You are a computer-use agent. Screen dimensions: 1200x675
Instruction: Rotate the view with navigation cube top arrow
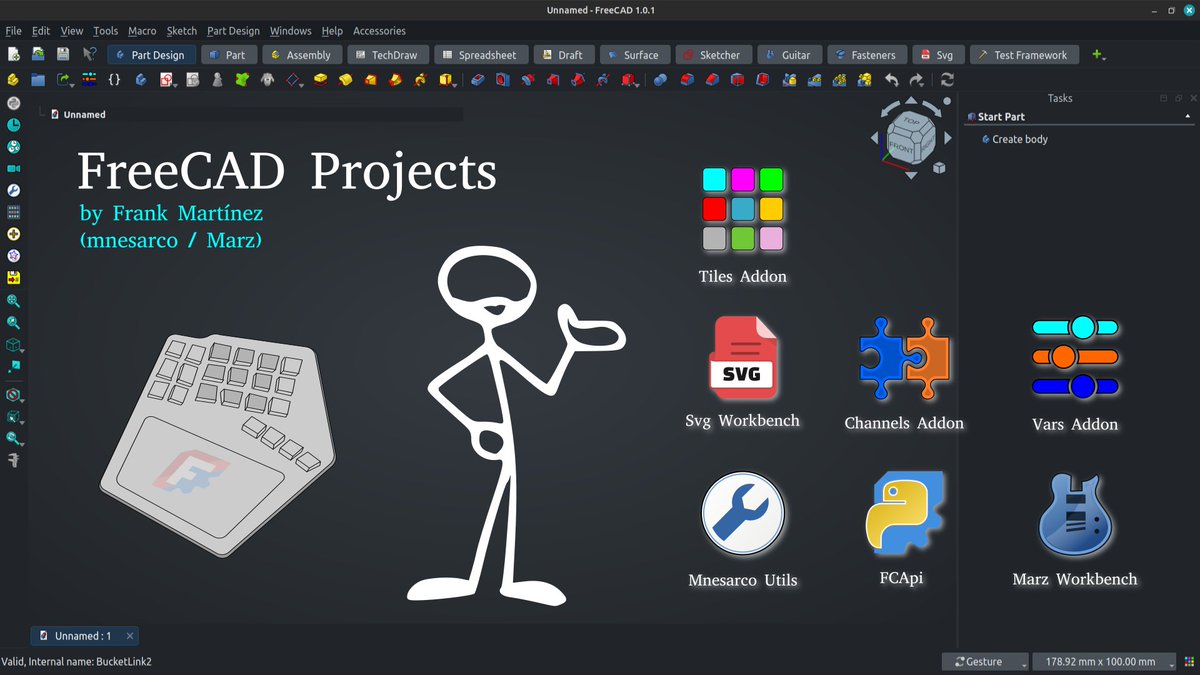[x=910, y=101]
